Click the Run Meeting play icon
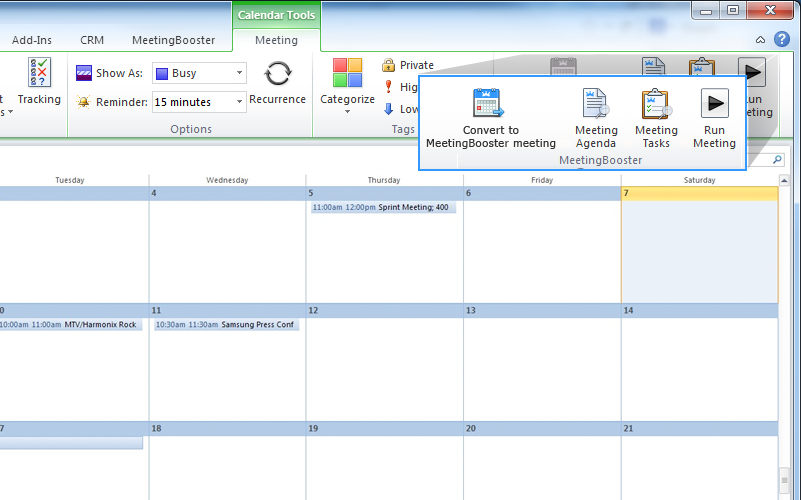 714,103
